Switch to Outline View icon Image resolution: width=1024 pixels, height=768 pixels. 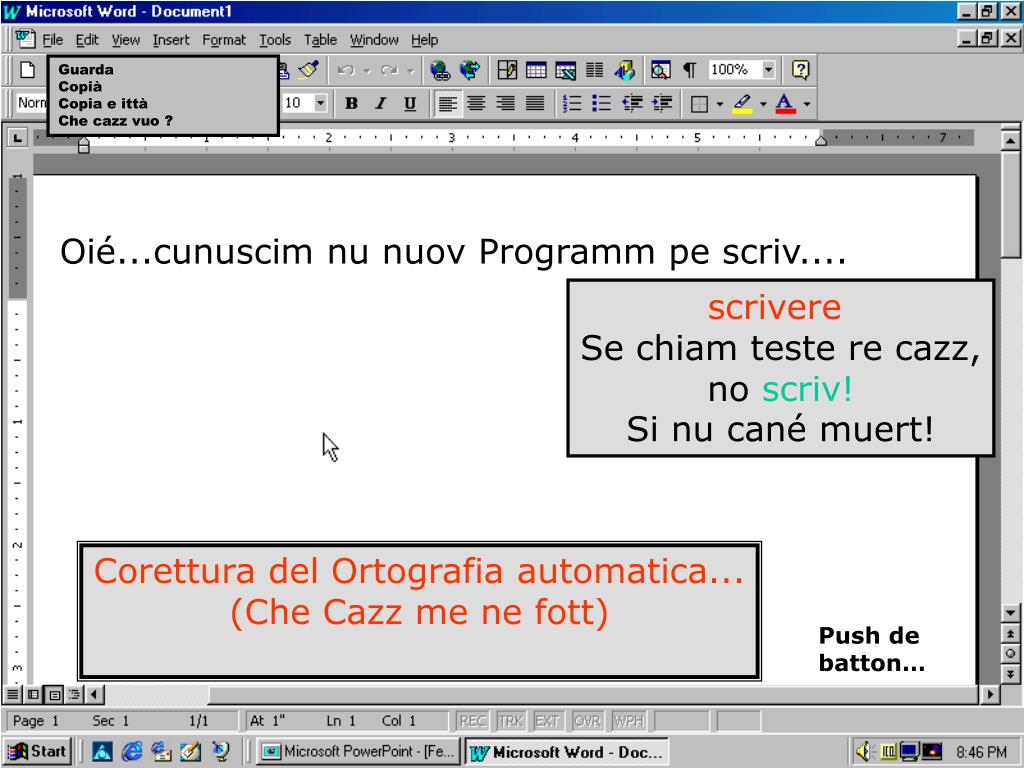(74, 694)
